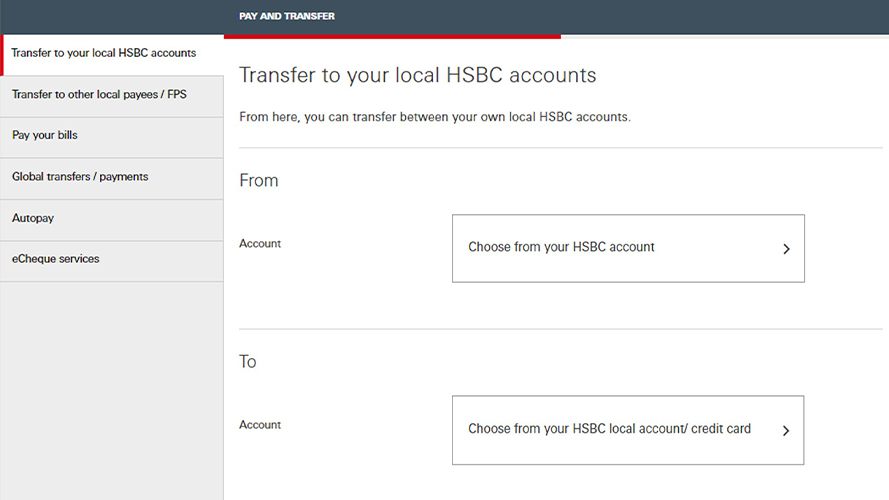889x500 pixels.
Task: Click the Account label under From
Action: point(260,243)
